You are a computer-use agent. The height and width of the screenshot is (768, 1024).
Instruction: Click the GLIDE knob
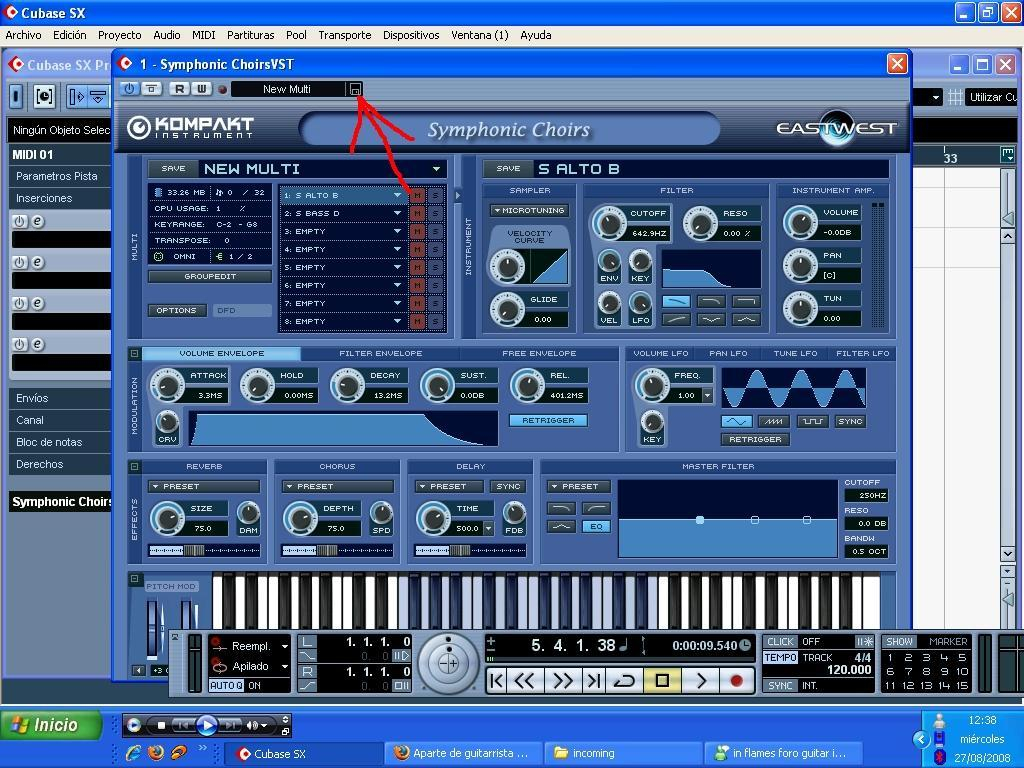point(507,309)
